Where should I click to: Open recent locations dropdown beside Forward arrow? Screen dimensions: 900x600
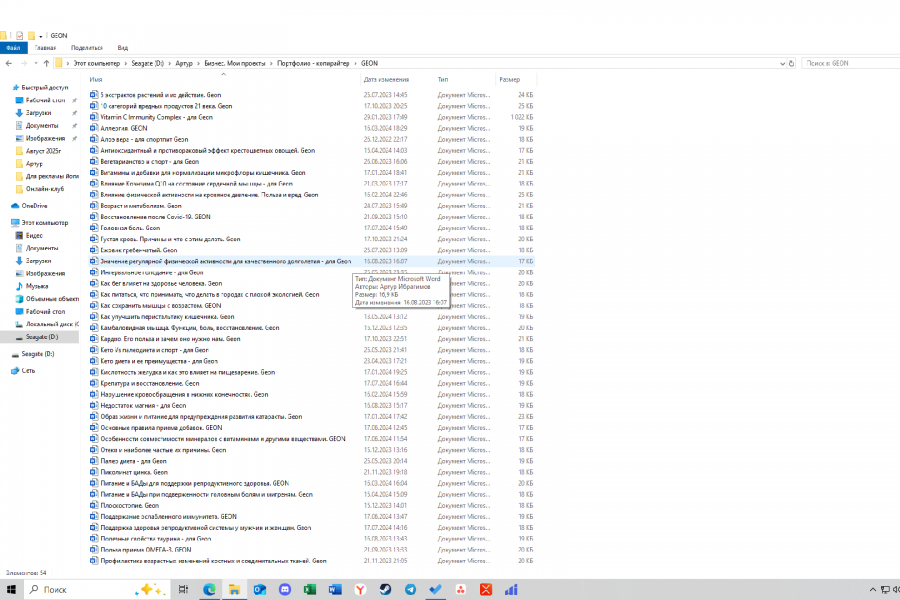(36, 63)
